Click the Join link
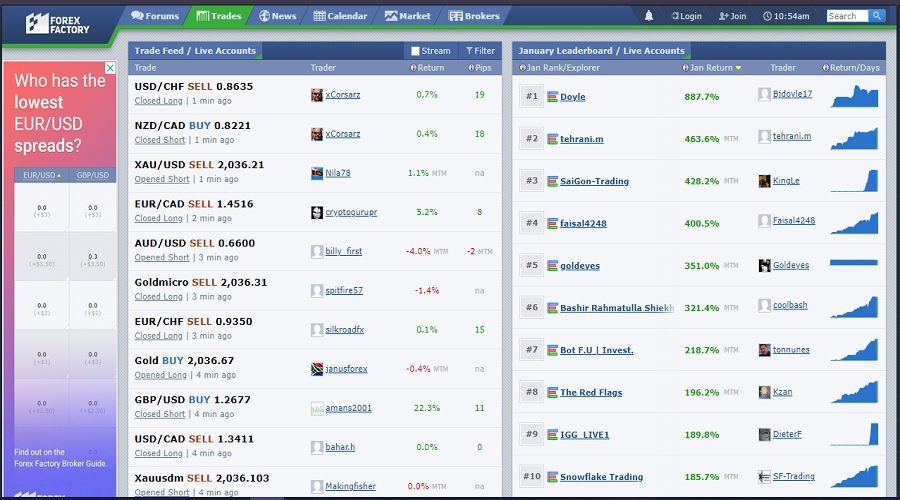 (x=732, y=16)
